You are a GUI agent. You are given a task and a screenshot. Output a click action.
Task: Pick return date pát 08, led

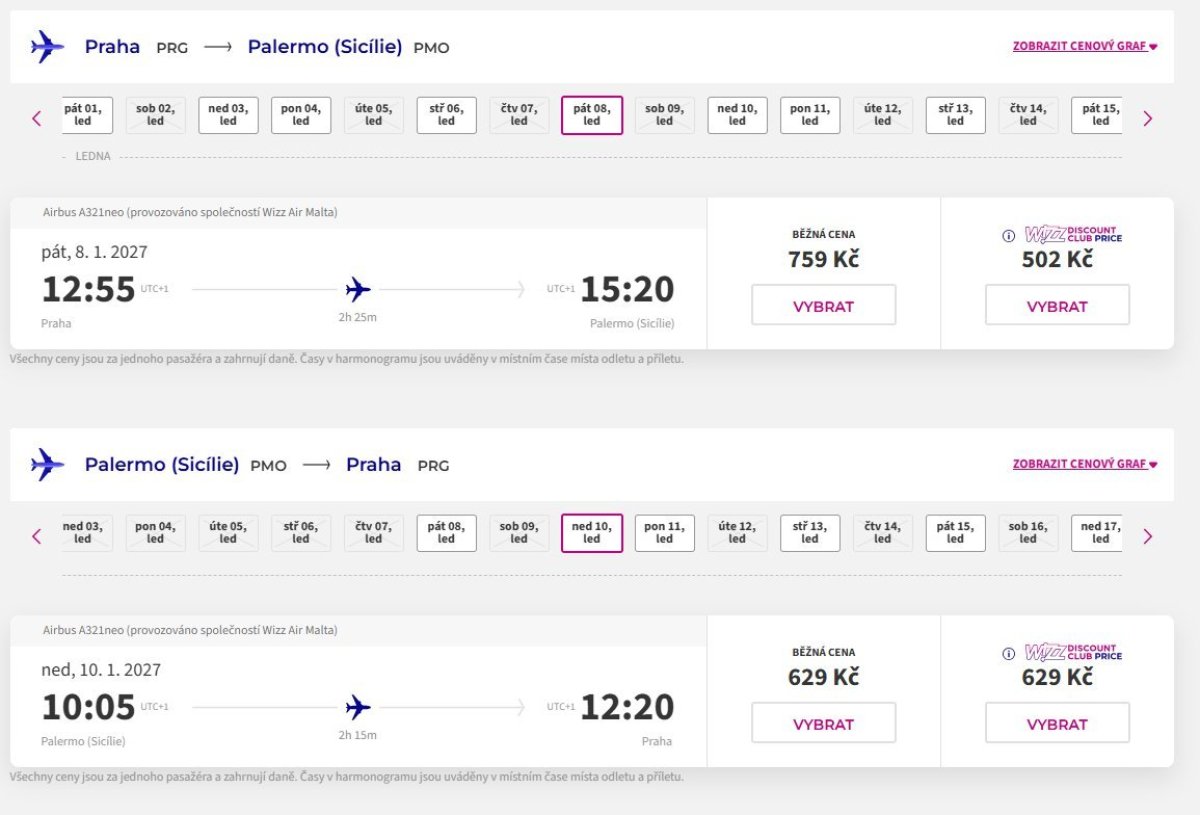pyautogui.click(x=446, y=533)
